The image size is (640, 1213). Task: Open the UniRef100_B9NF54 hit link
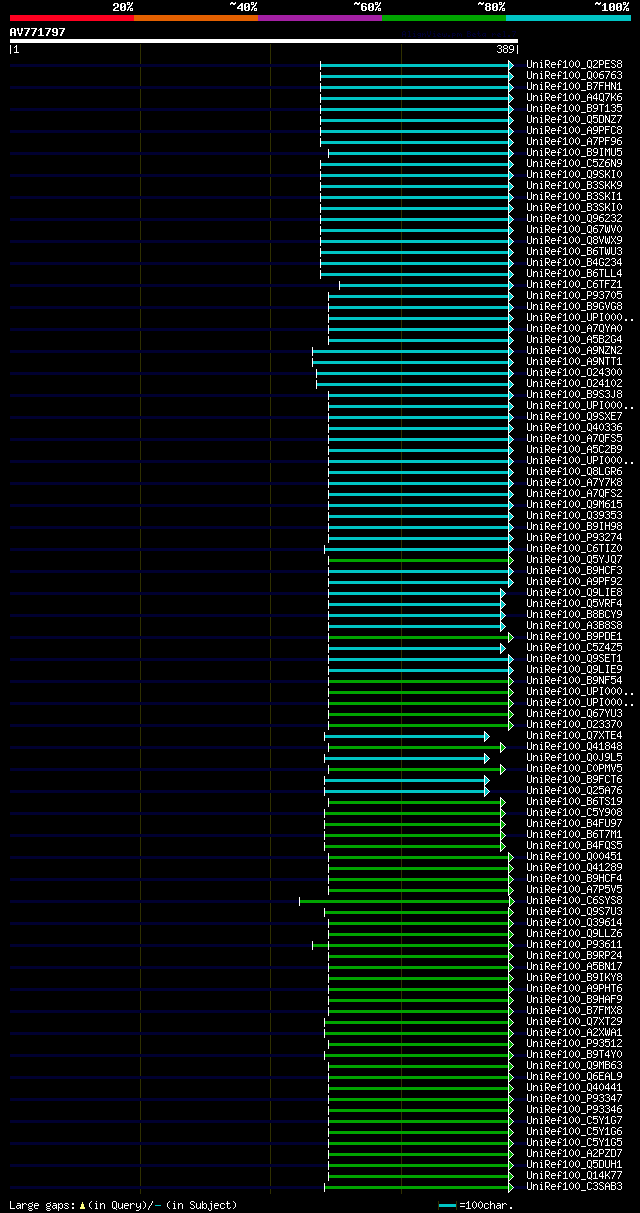point(574,681)
